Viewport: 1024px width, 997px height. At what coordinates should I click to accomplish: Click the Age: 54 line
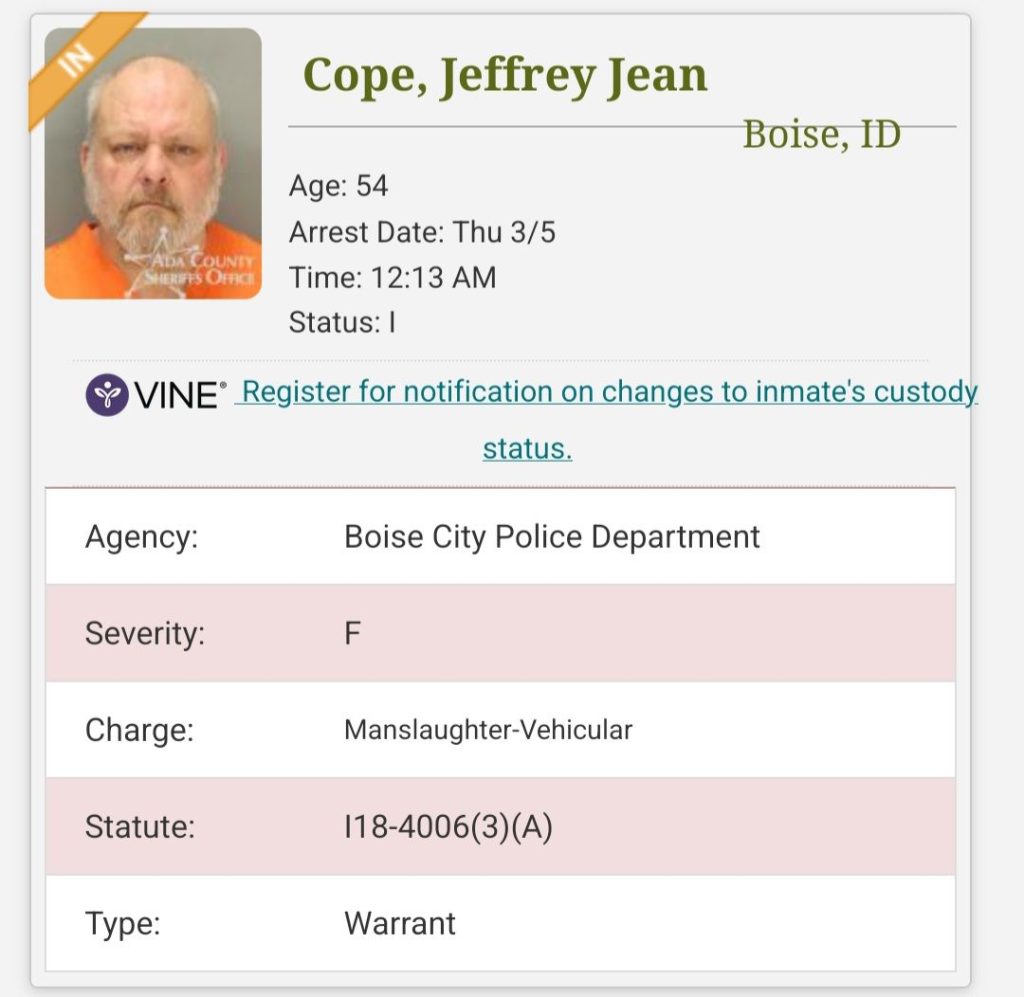338,186
